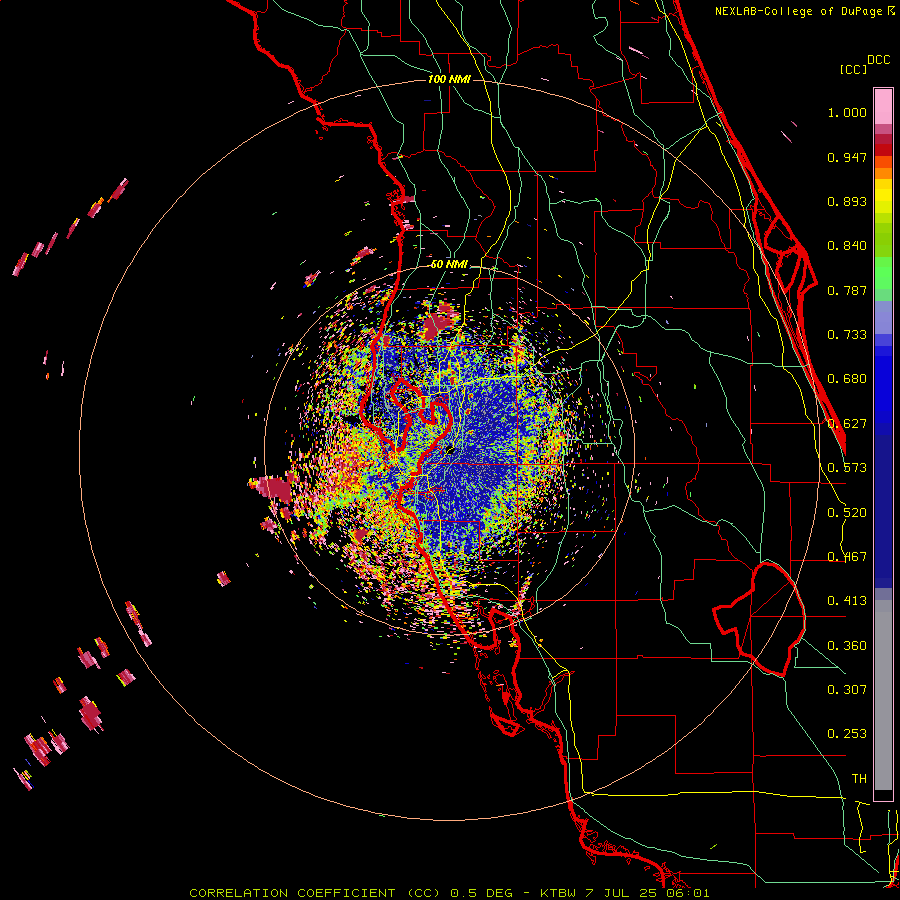
Task: Select the 0.253 scale value
Action: pyautogui.click(x=847, y=734)
